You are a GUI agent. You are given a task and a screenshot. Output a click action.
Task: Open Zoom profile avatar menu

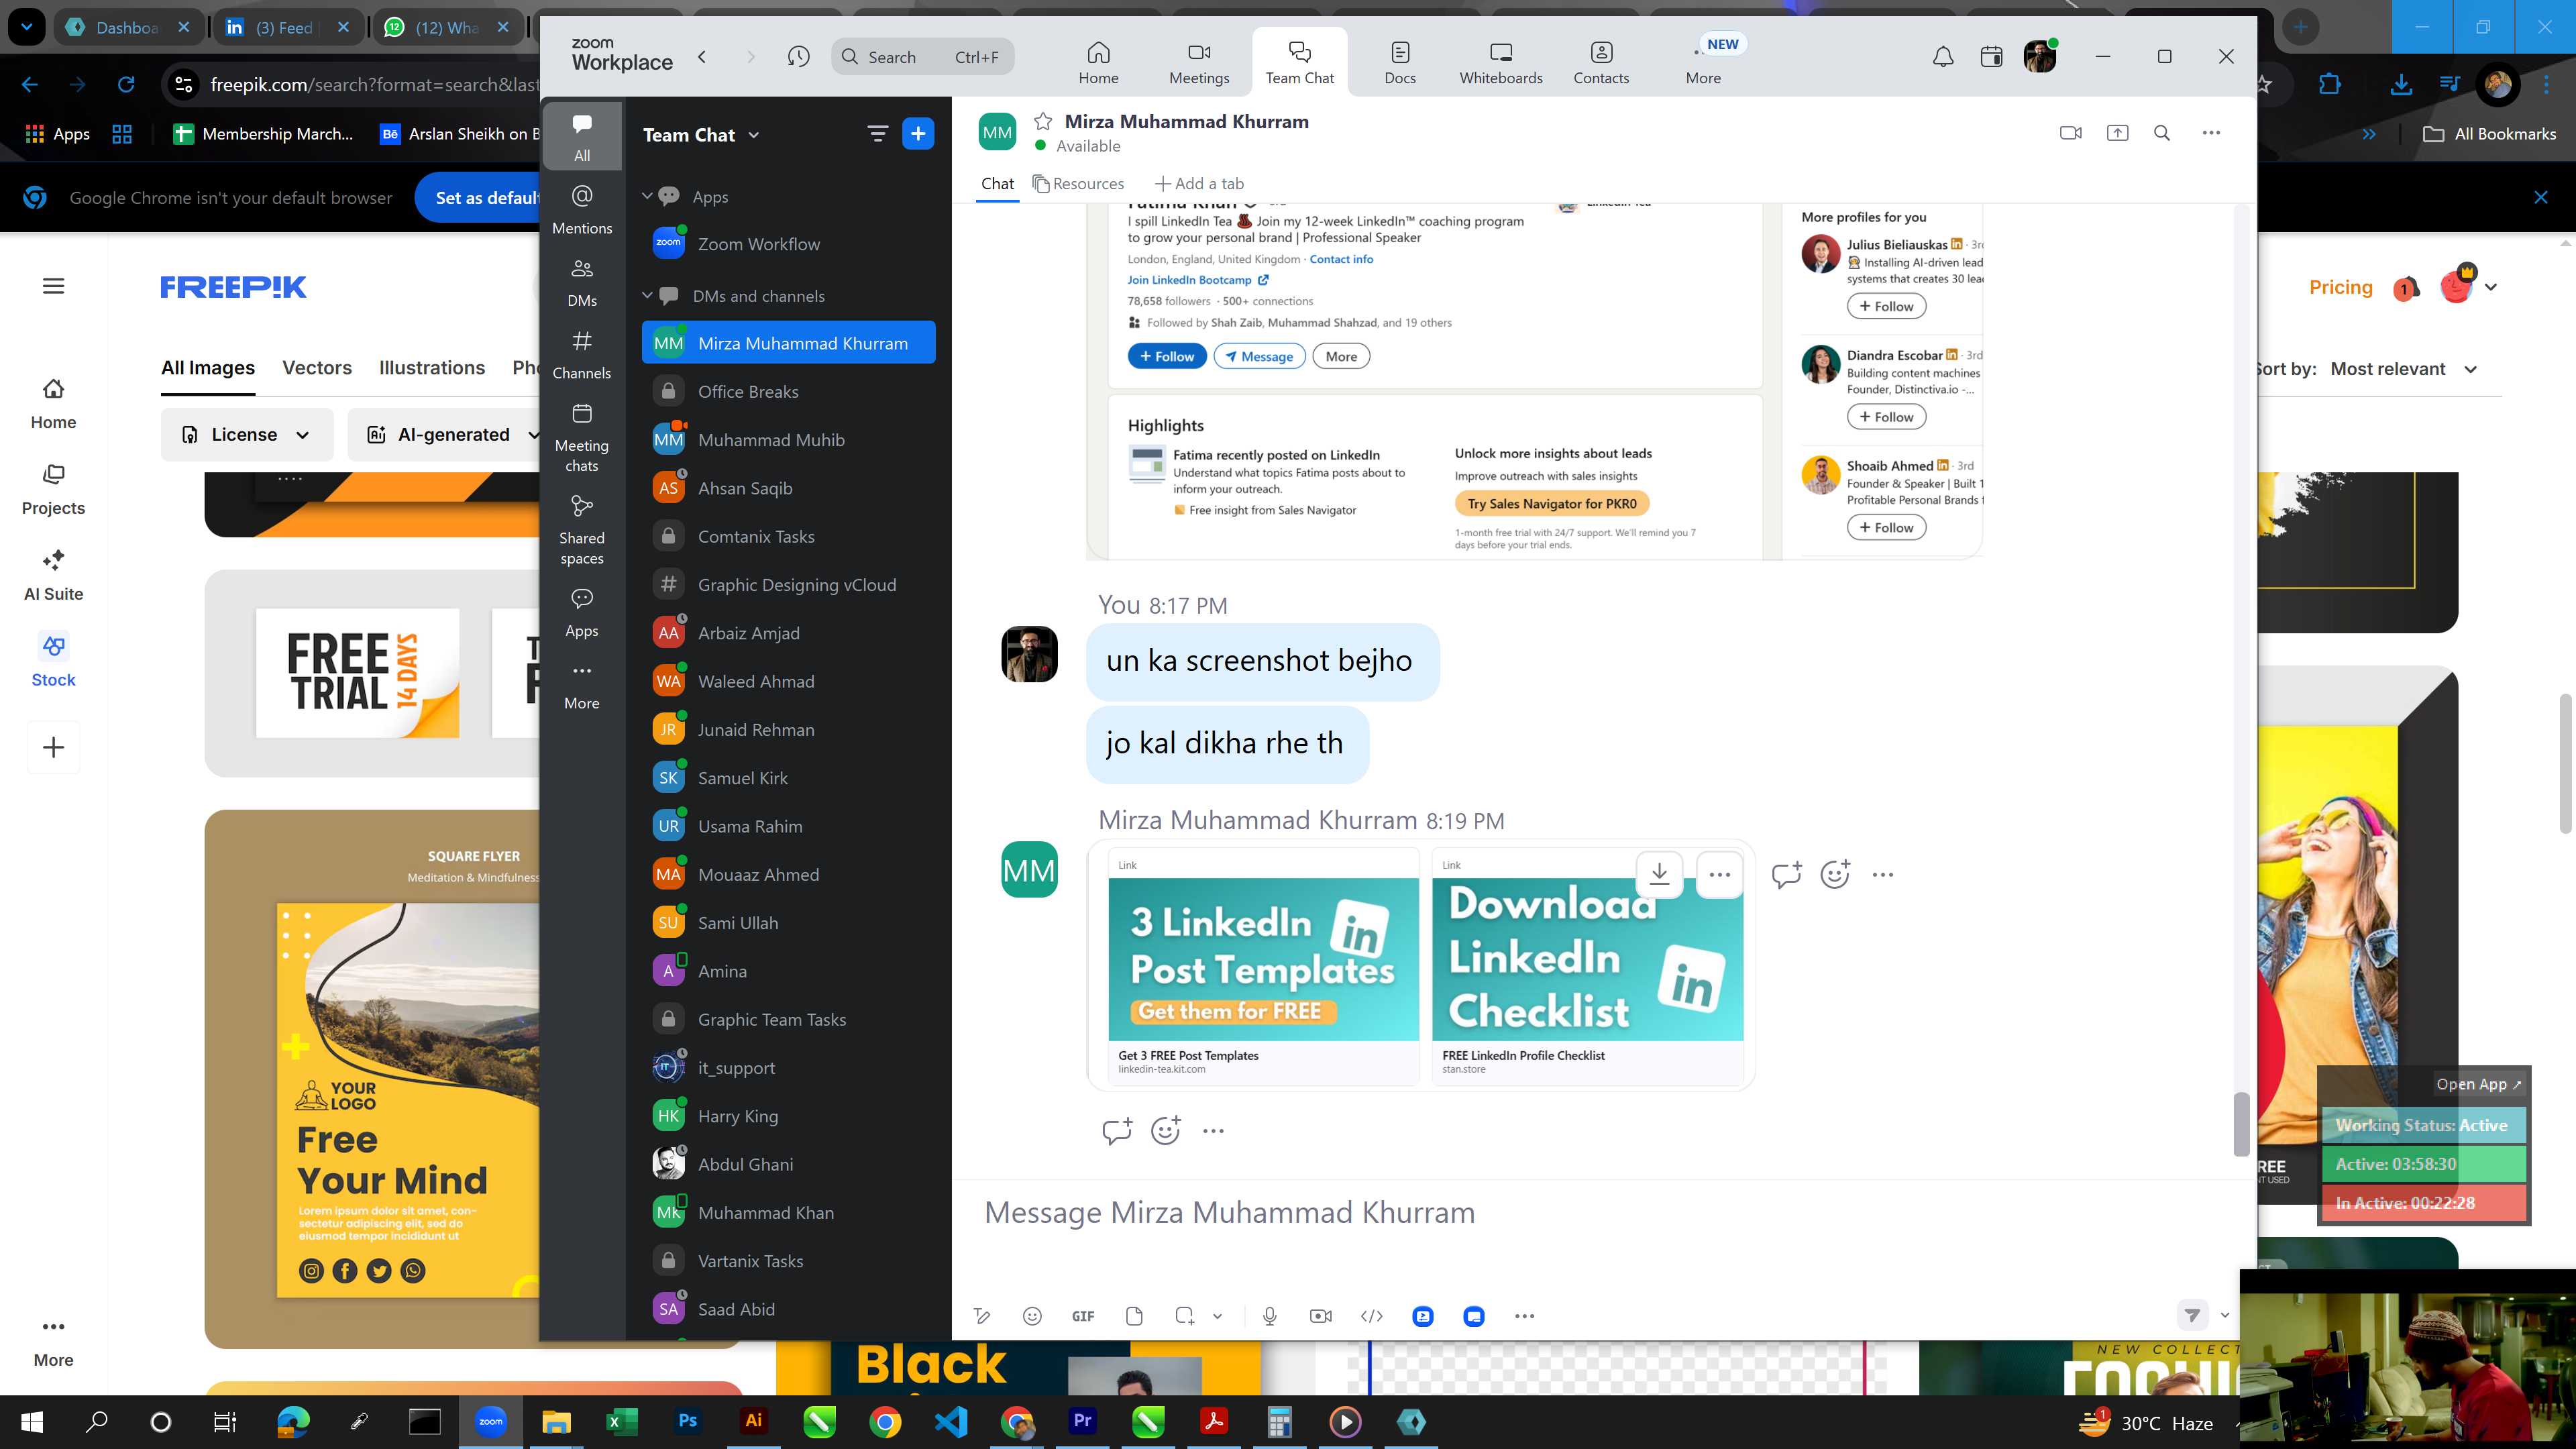coord(2039,57)
